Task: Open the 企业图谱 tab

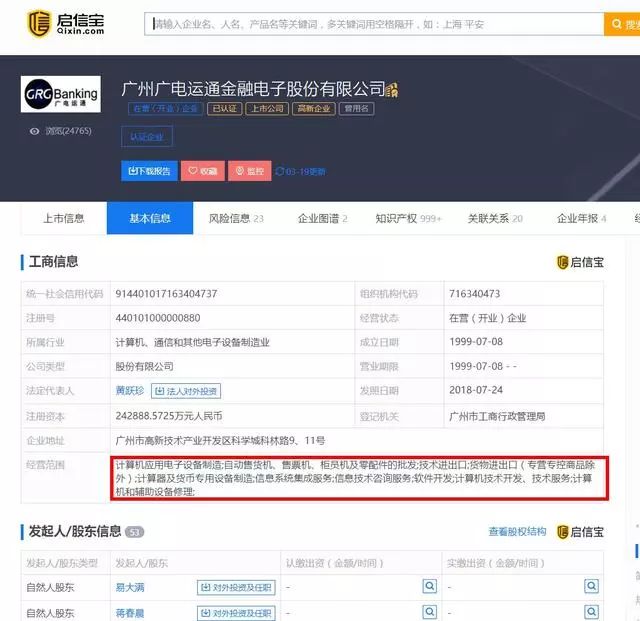Action: coord(322,218)
